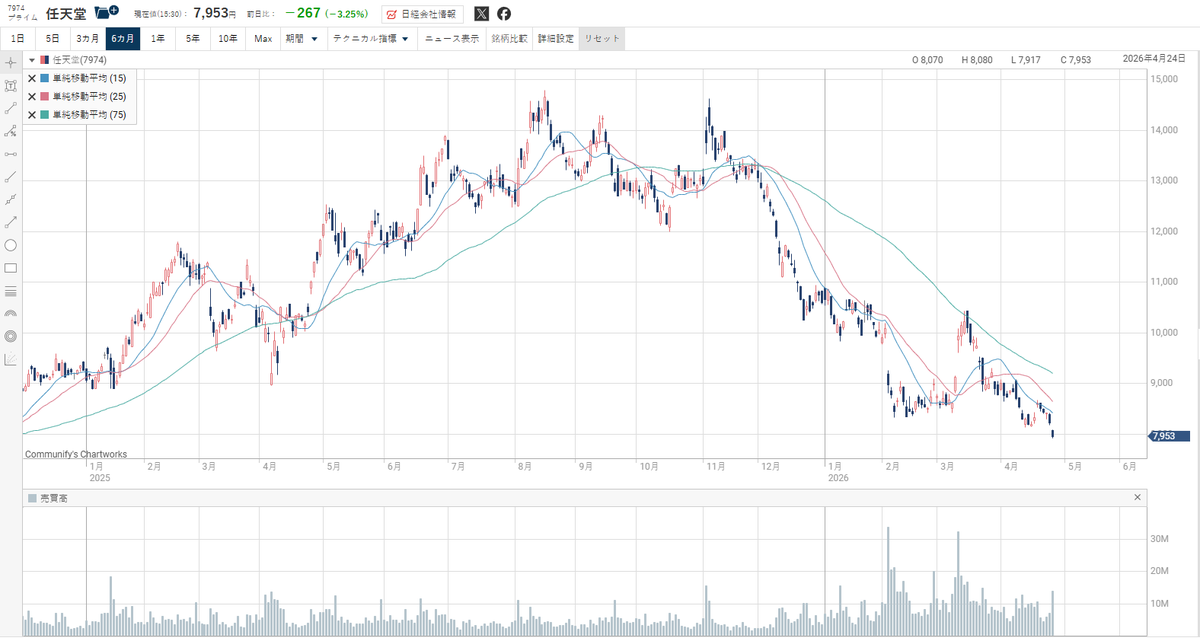The height and width of the screenshot is (641, 1200).
Task: Click the pink swatch of moving average 25
Action: pyautogui.click(x=45, y=96)
